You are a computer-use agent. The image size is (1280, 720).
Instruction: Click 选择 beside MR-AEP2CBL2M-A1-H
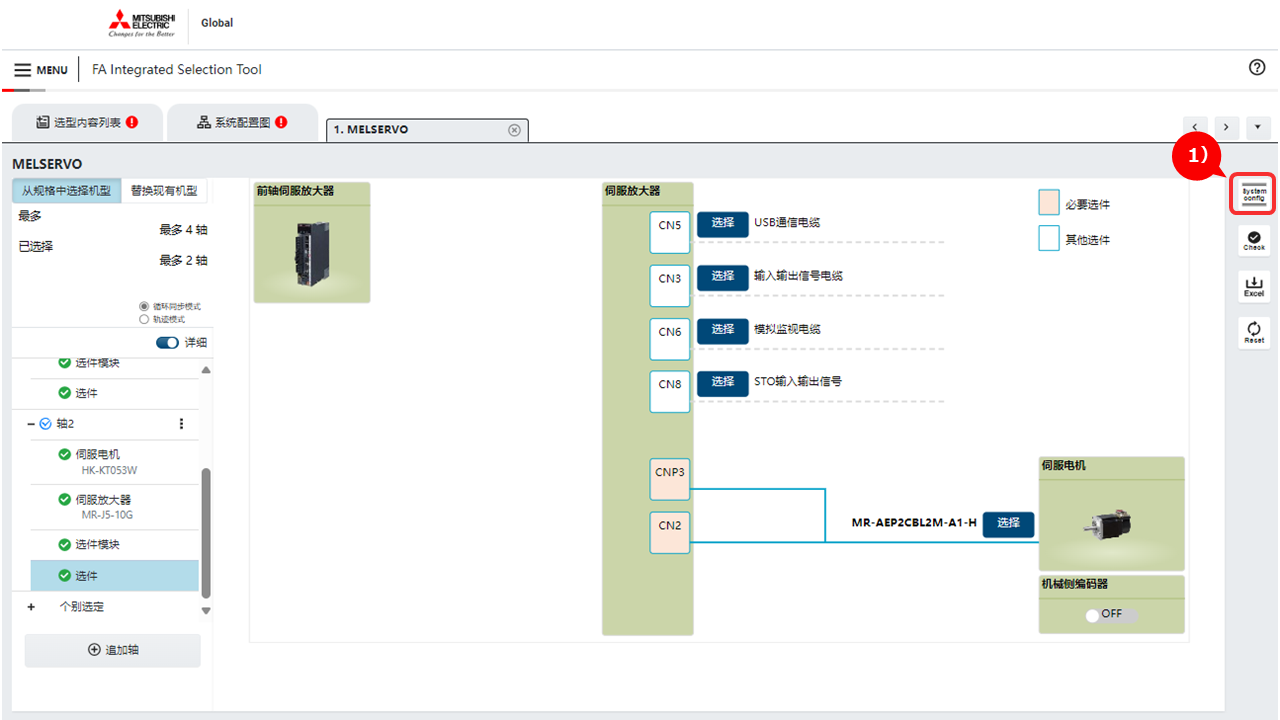click(x=1008, y=524)
